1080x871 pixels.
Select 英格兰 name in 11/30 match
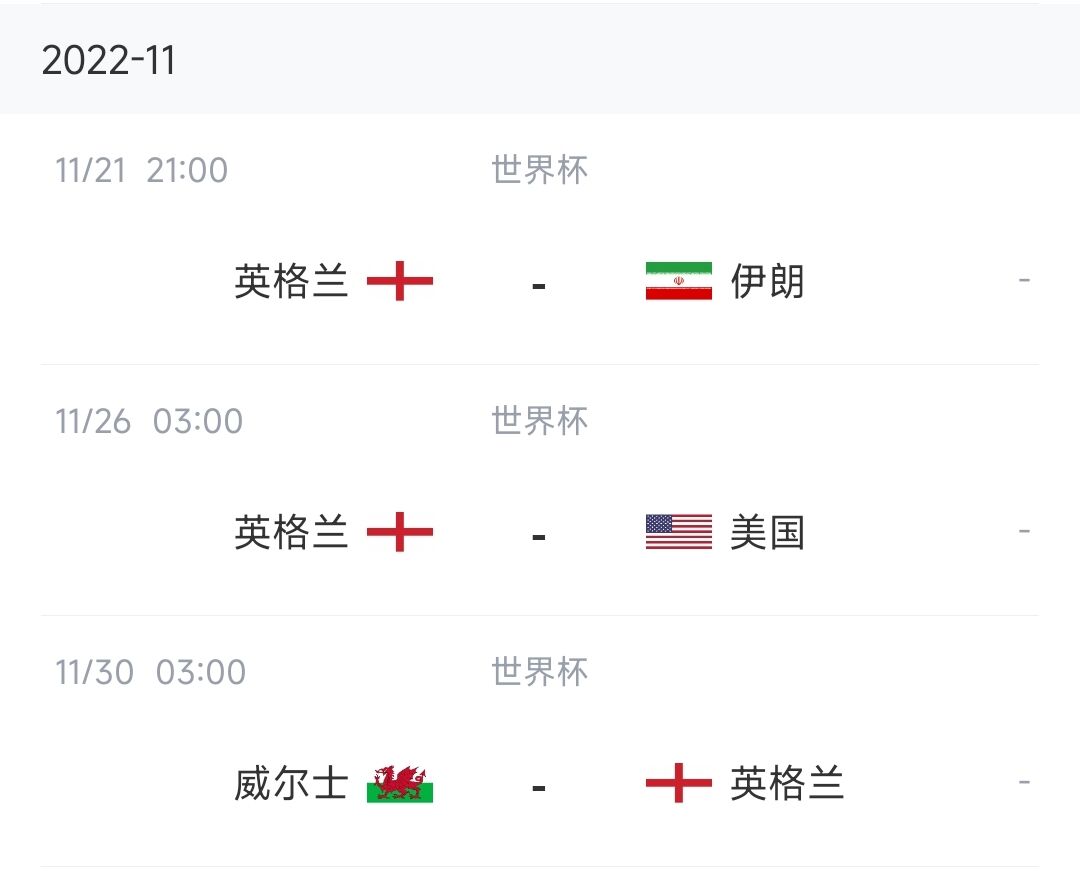787,784
